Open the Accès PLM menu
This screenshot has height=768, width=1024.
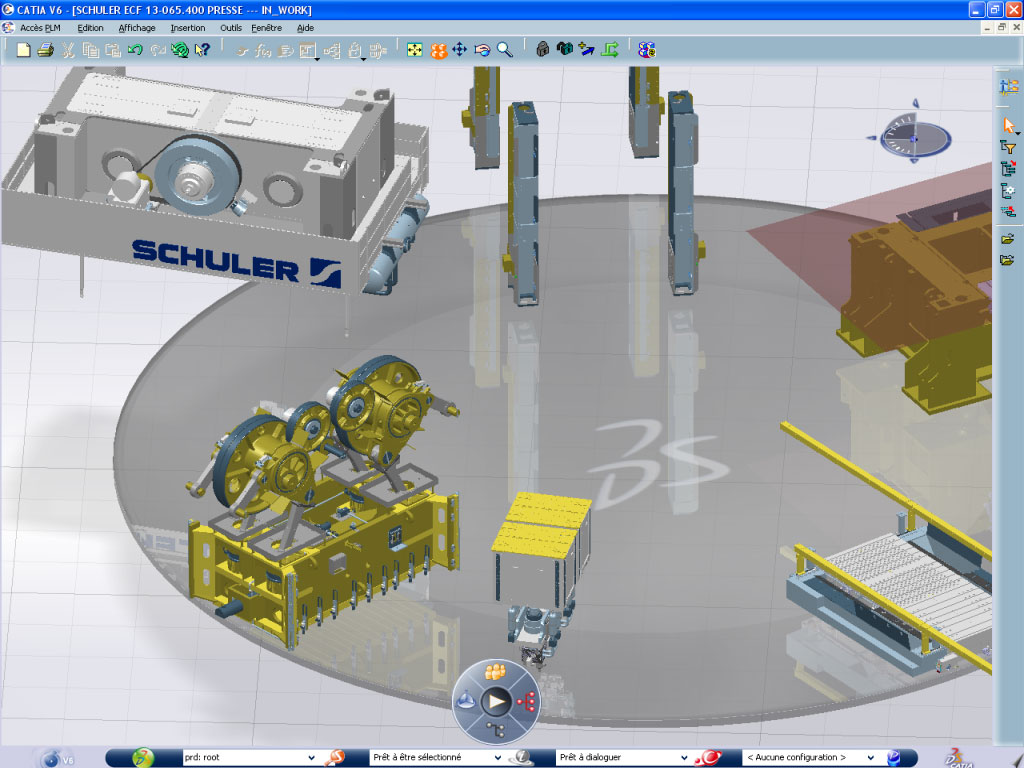point(39,28)
